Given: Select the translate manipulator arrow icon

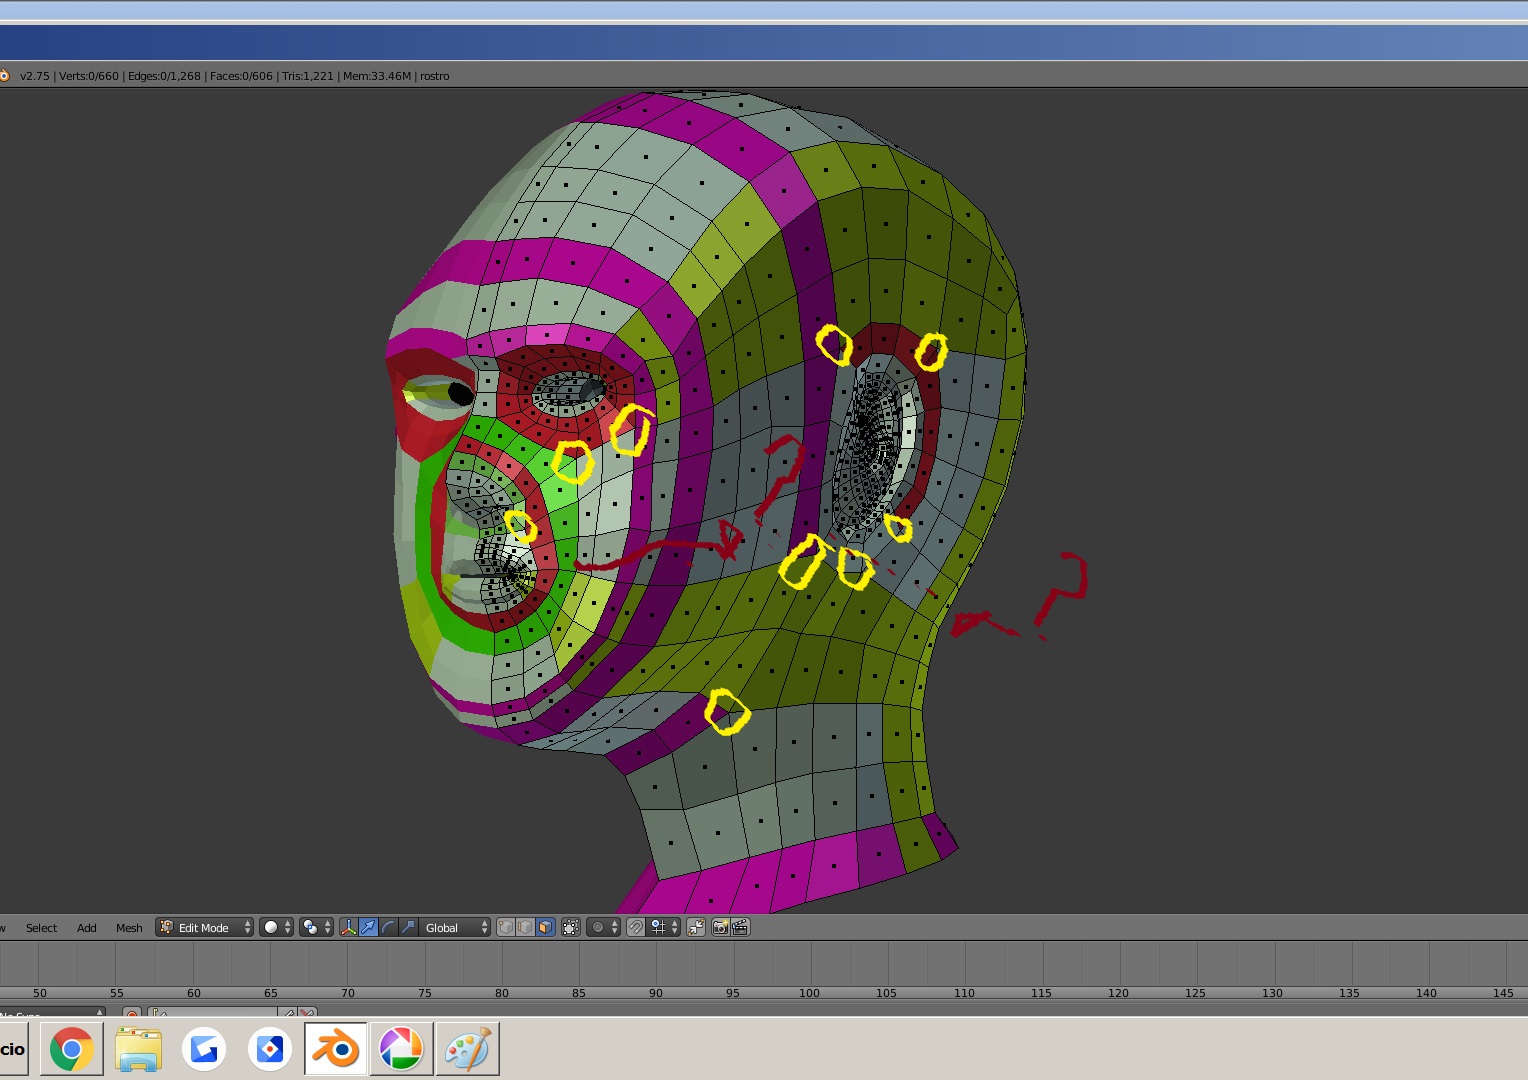Looking at the screenshot, I should (x=368, y=927).
